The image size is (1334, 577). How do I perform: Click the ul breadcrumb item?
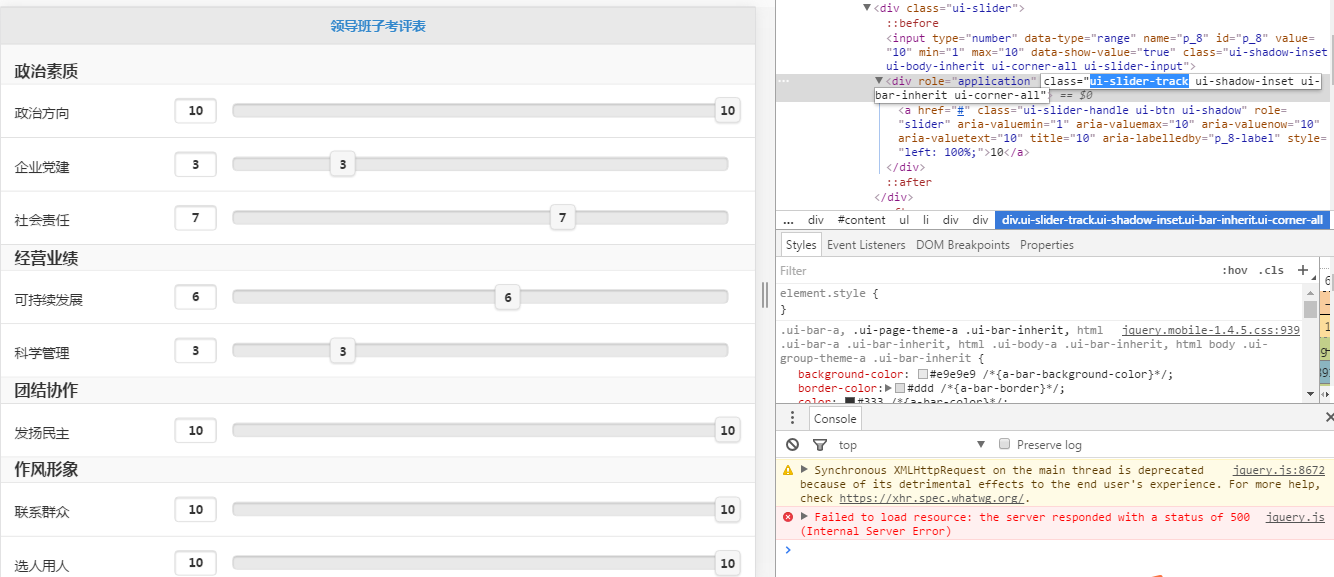904,220
